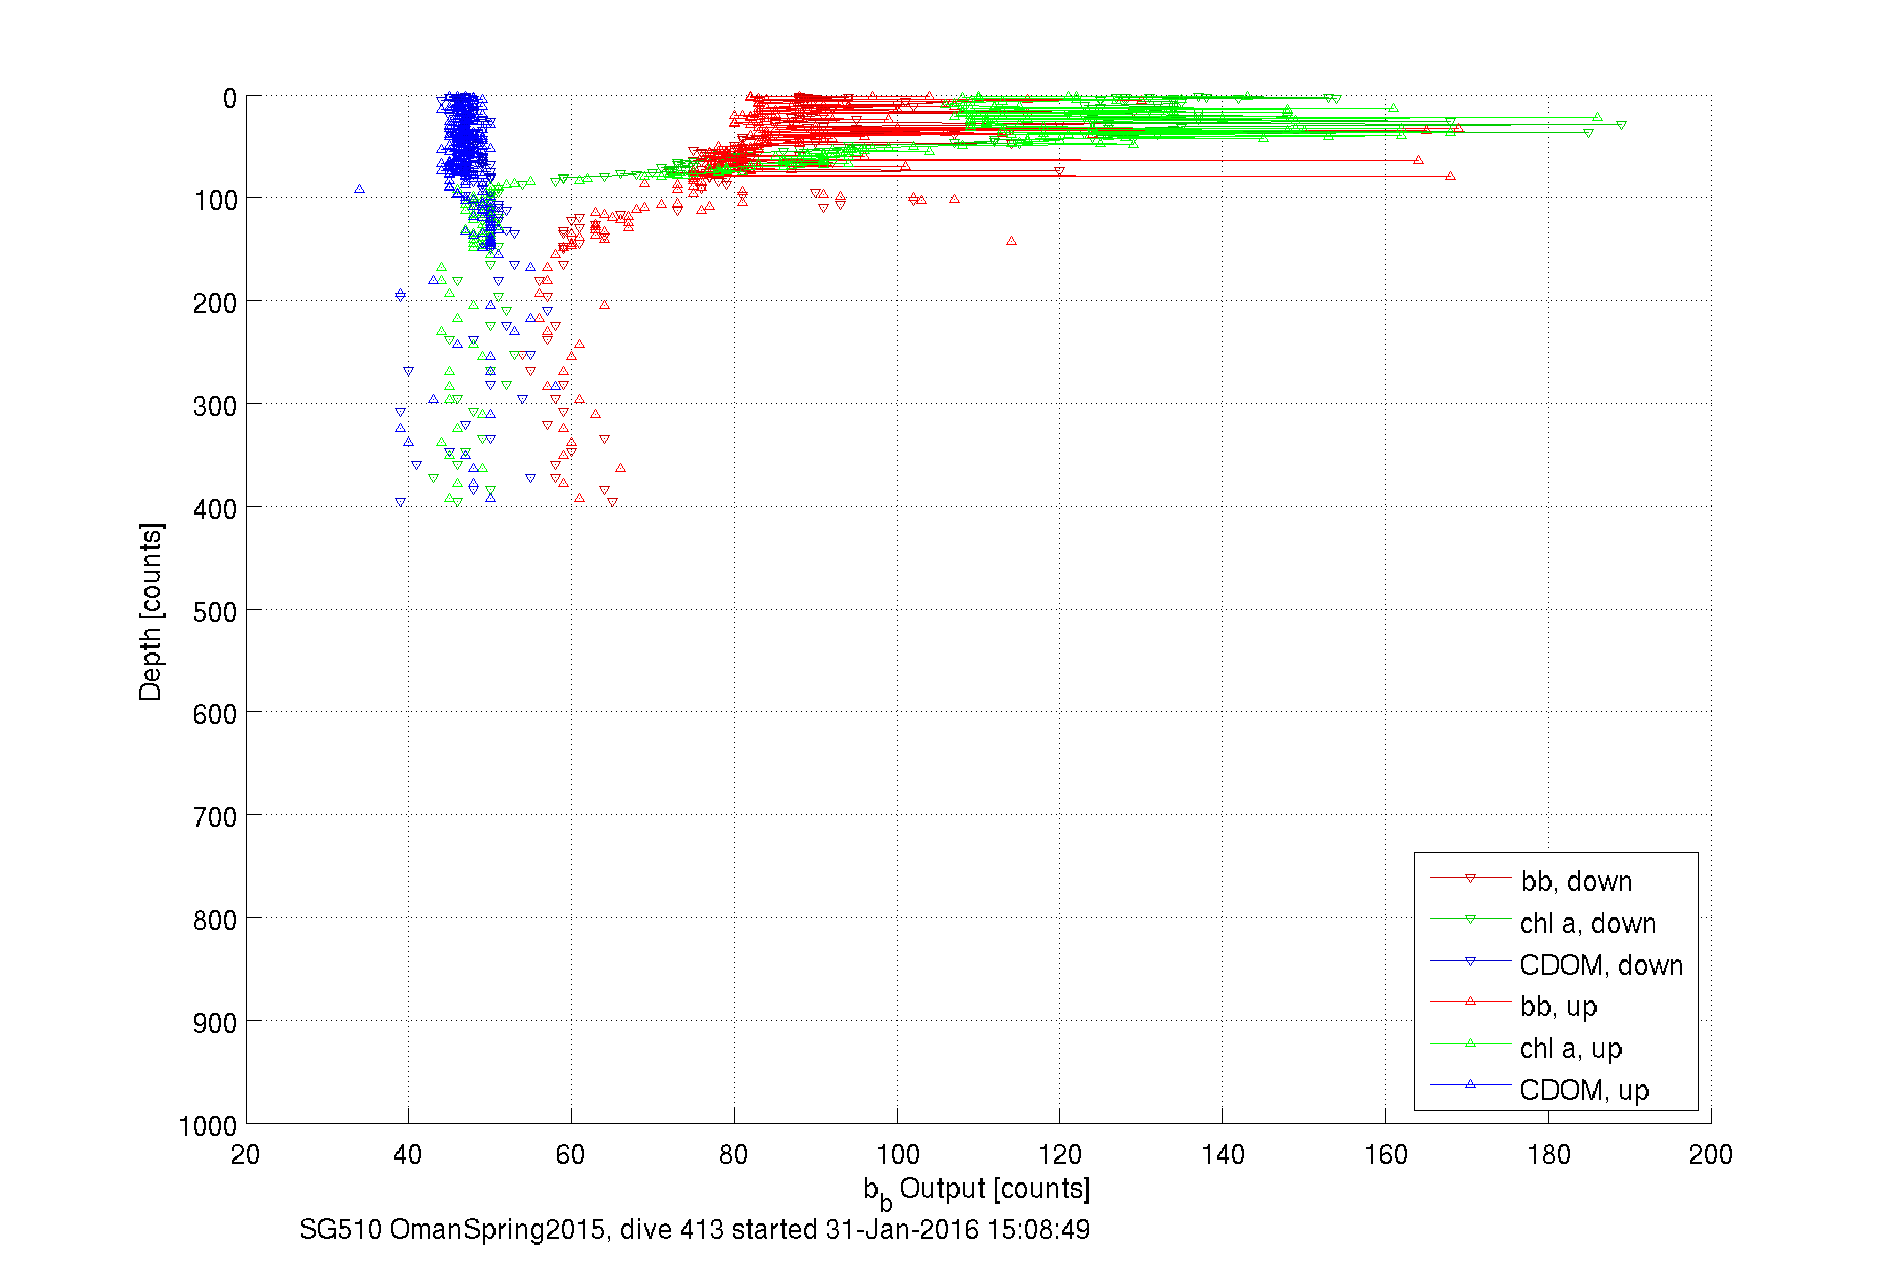Click the isolated blue triangle left of x=40 near depth 100
Screen dimensions: 1891x1262
click(x=359, y=189)
